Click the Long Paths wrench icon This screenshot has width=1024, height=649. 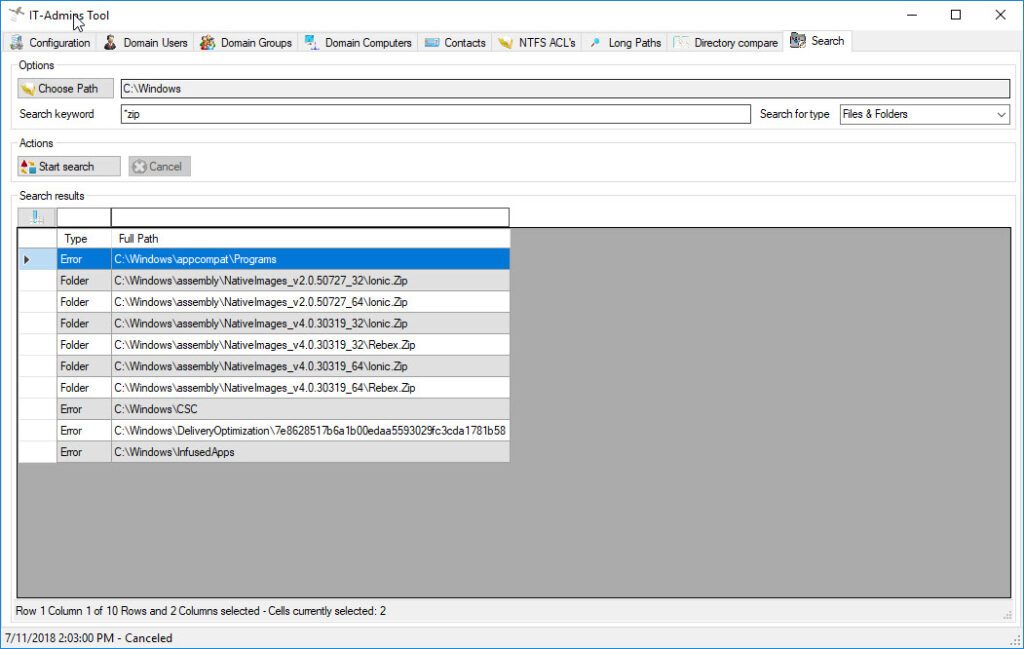595,43
